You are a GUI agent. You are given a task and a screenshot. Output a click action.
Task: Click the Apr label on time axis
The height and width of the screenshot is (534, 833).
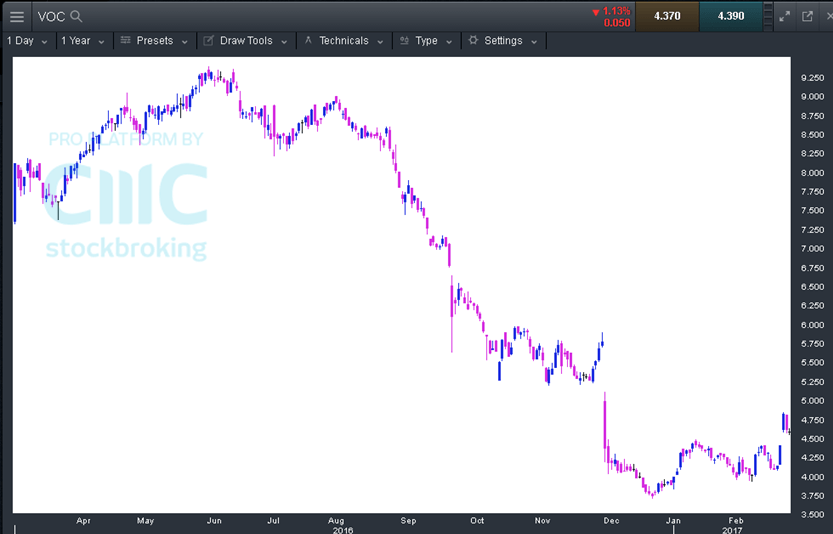click(x=83, y=521)
